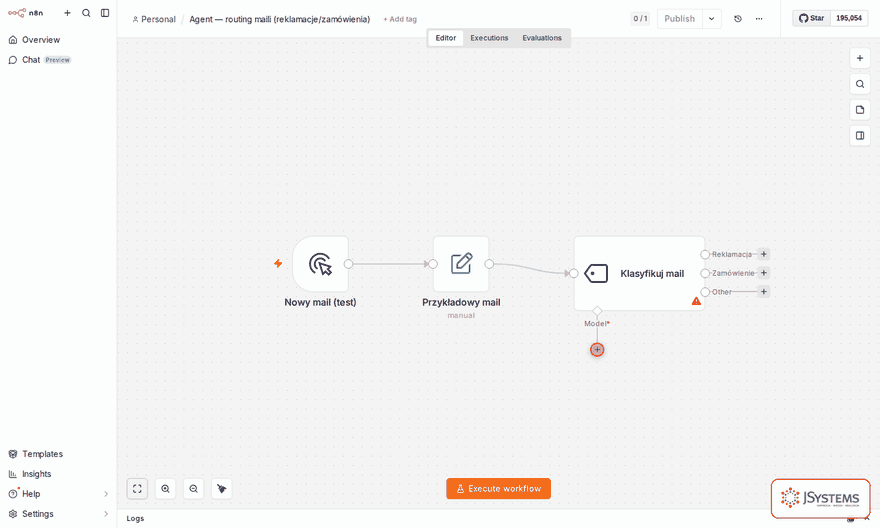The image size is (880, 528).
Task: Click Przykładowy mail output connector
Action: tap(489, 264)
